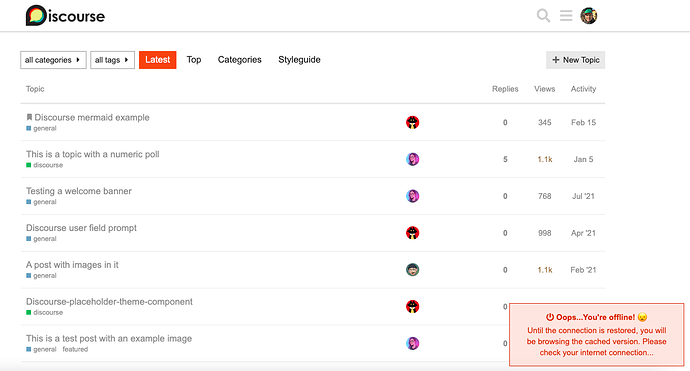Screen dimensions: 690x371
Task: Click general category under Discourse user field prompt
Action: pyautogui.click(x=41, y=239)
